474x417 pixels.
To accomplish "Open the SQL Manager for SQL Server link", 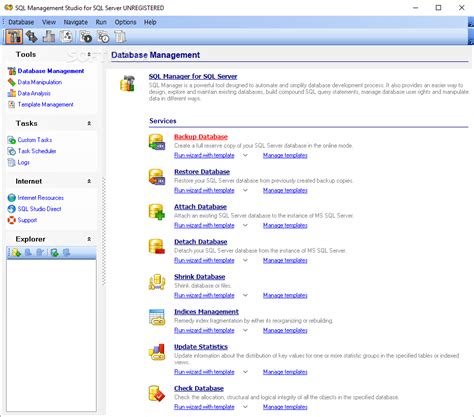I will click(x=193, y=77).
